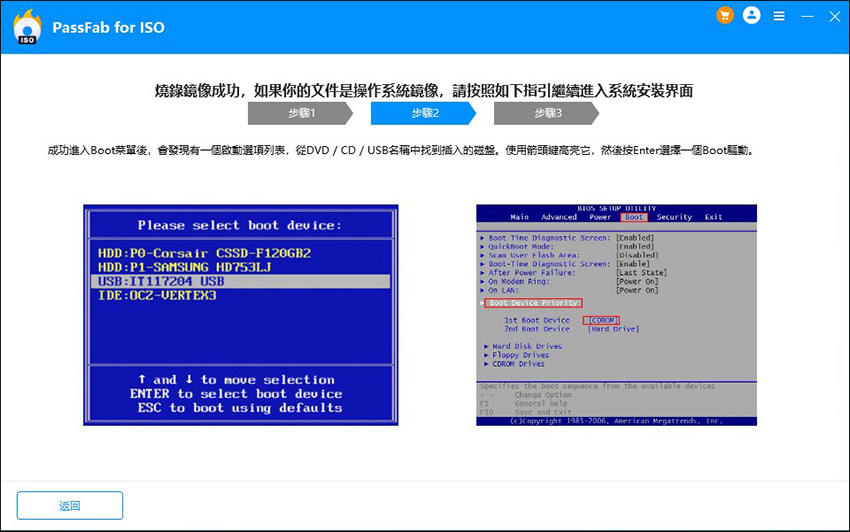The image size is (850, 532).
Task: Close the PassFab for ISO window
Action: coord(831,17)
